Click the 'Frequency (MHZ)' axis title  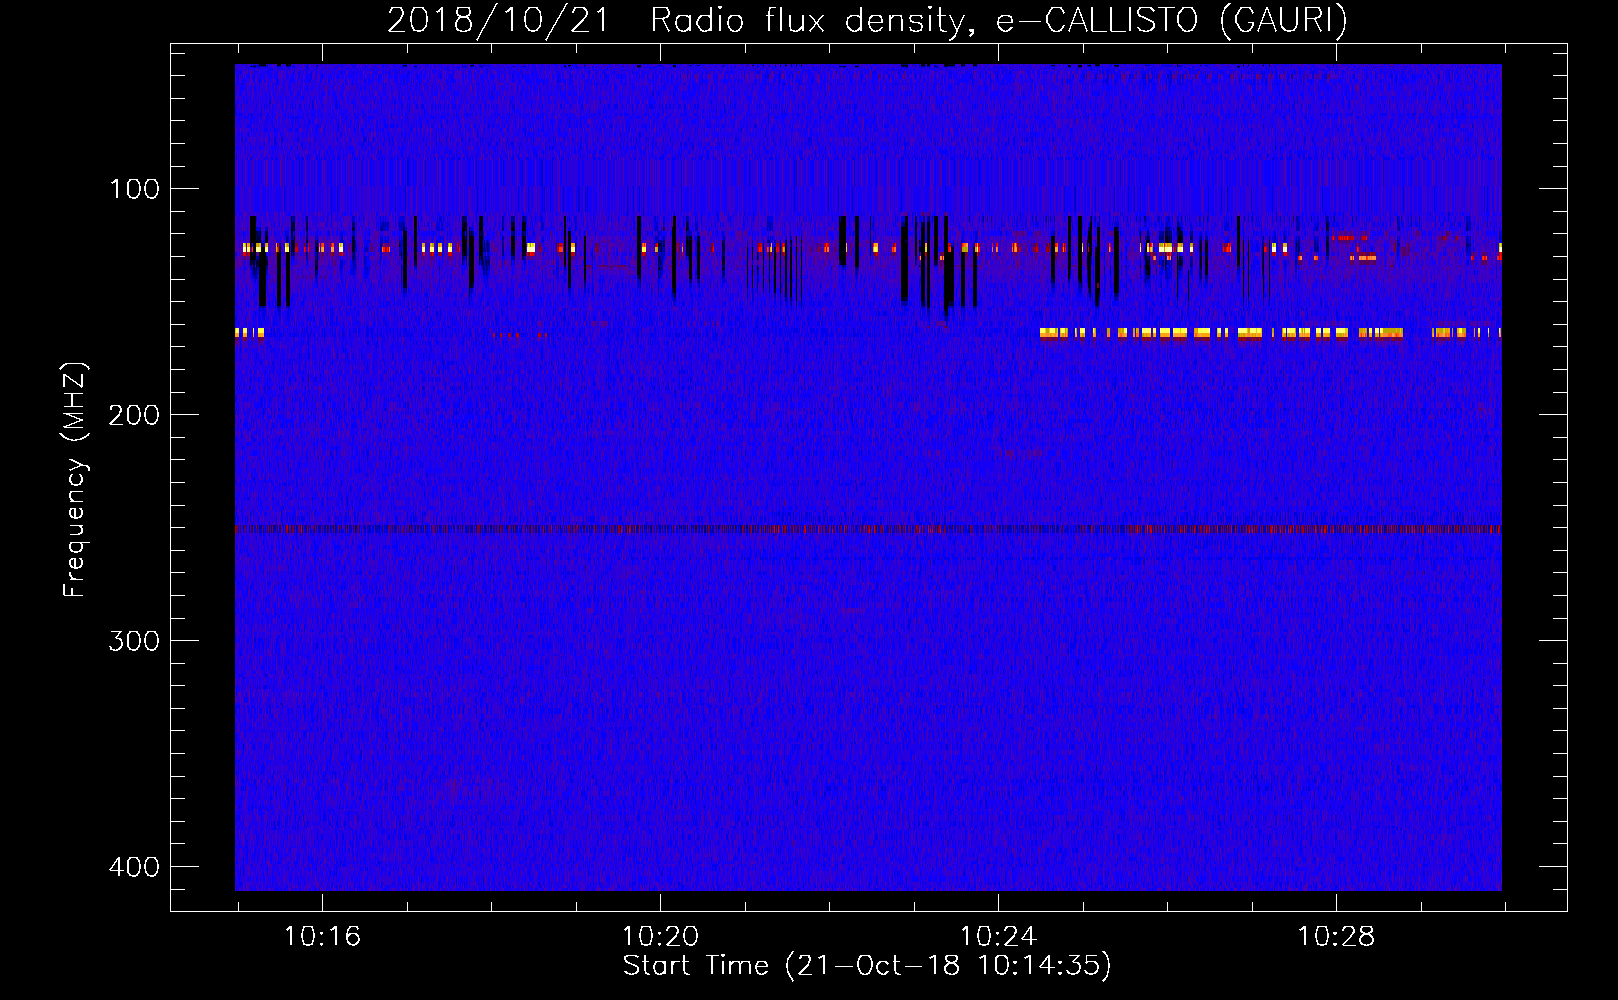(75, 480)
